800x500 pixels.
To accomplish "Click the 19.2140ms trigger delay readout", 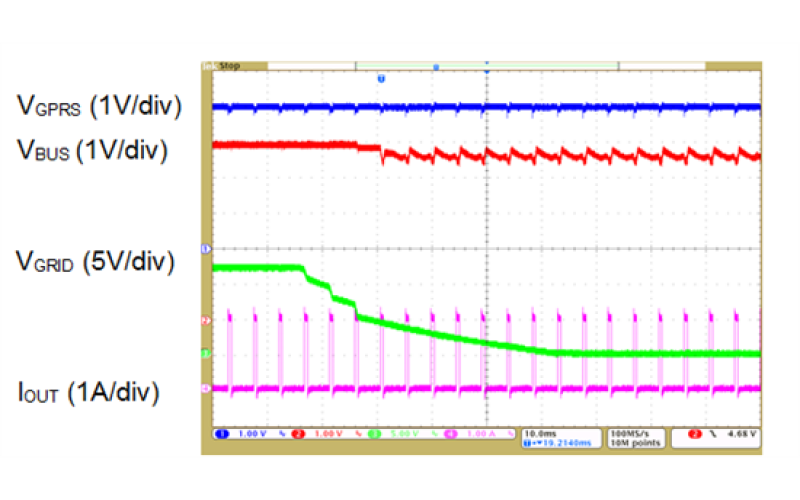I will [x=548, y=441].
